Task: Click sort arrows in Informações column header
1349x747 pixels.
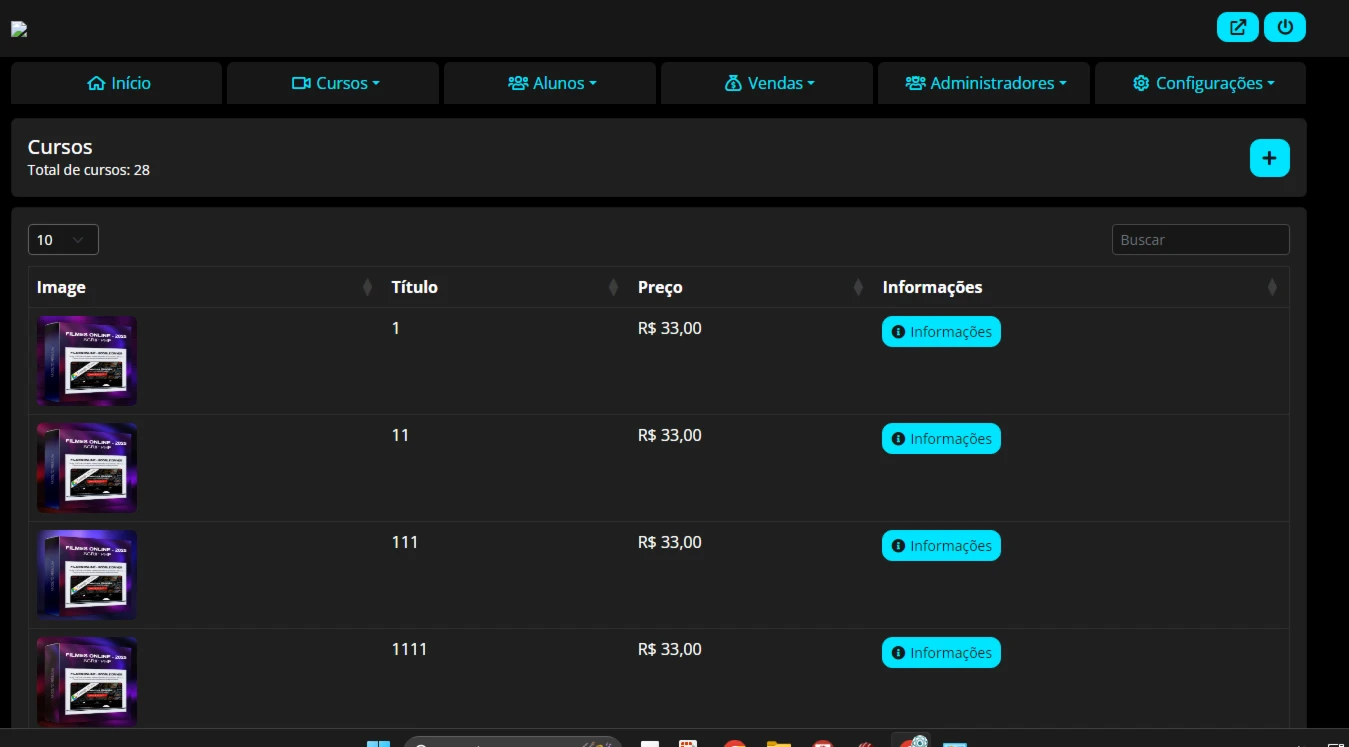Action: point(1272,287)
